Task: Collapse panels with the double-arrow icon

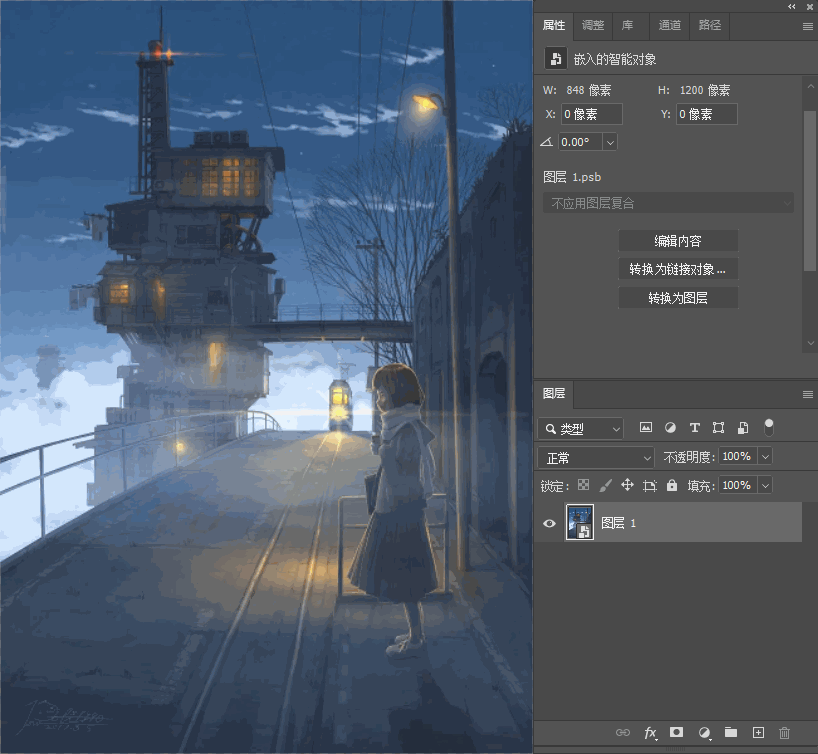Action: pyautogui.click(x=792, y=6)
